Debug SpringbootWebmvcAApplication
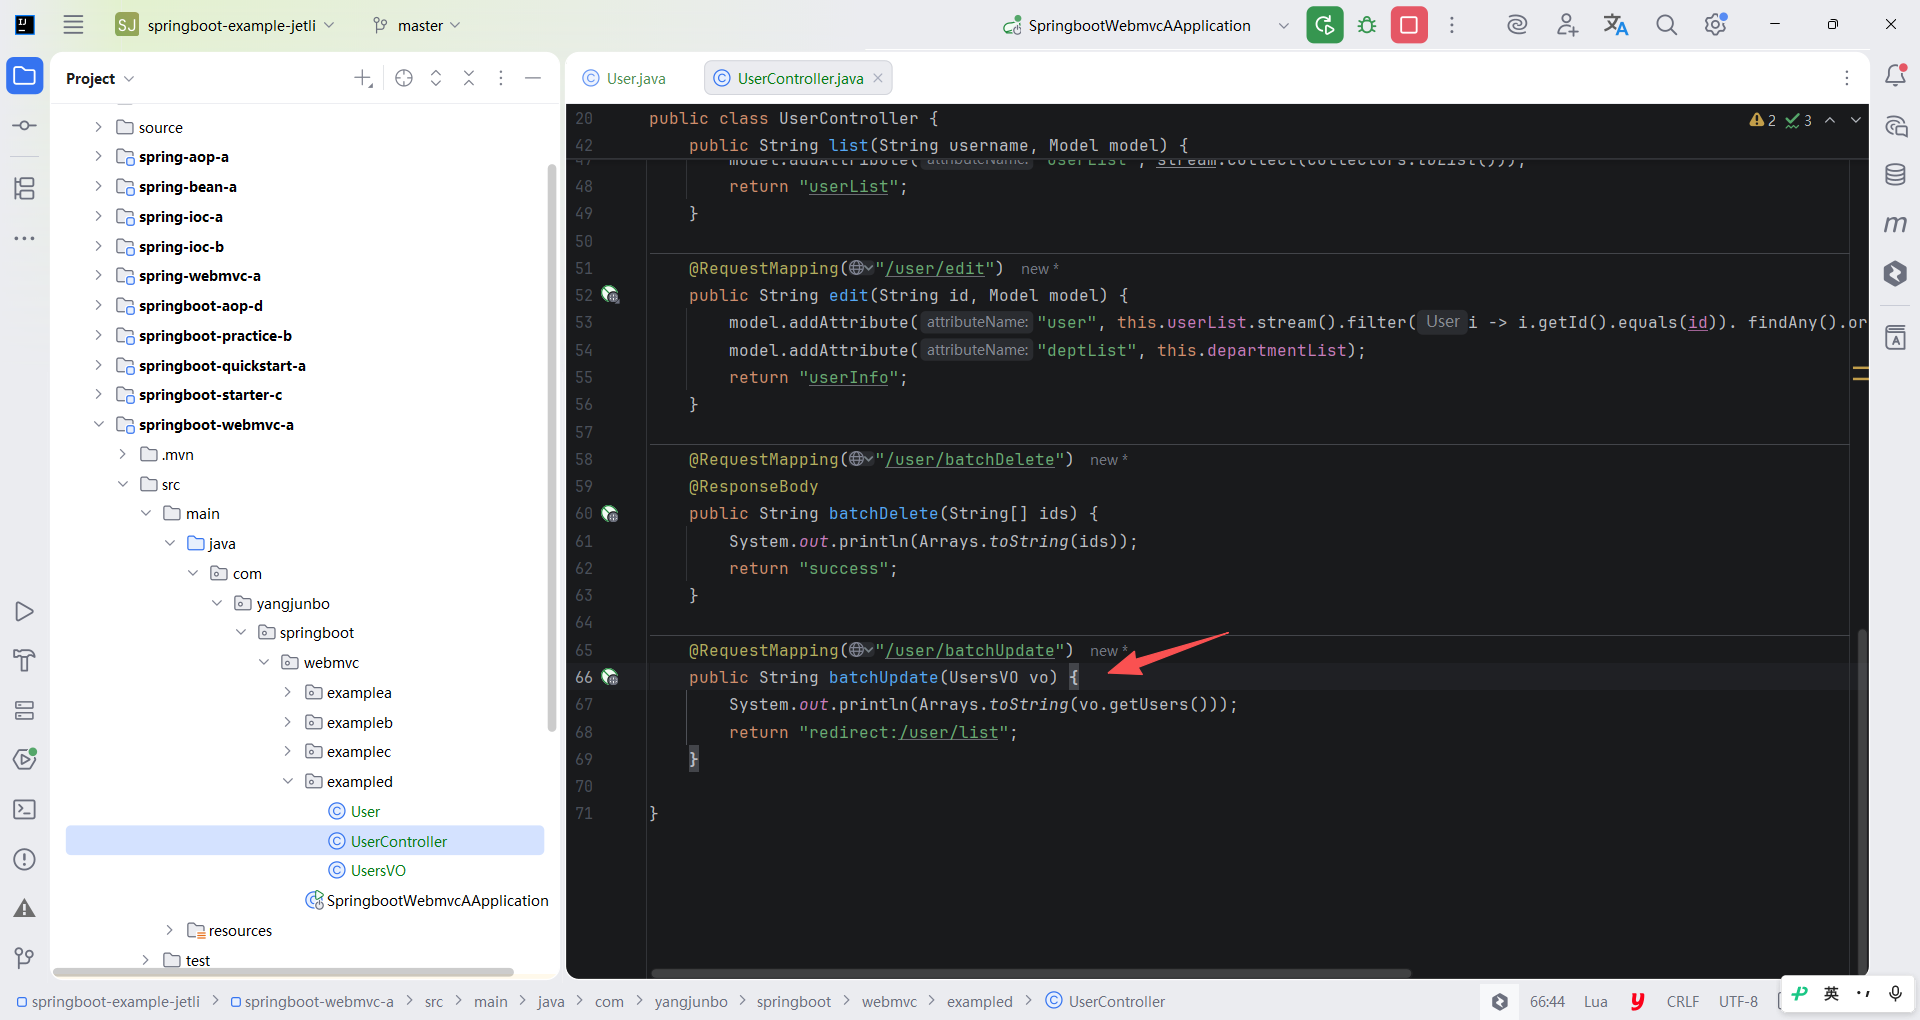Image resolution: width=1920 pixels, height=1020 pixels. [x=1367, y=25]
